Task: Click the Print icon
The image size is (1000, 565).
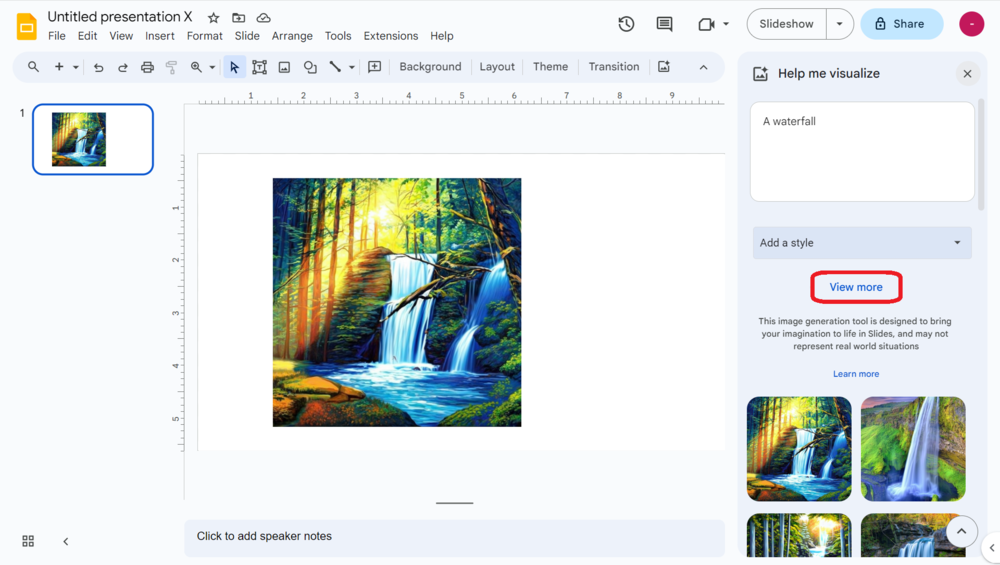Action: 147,67
